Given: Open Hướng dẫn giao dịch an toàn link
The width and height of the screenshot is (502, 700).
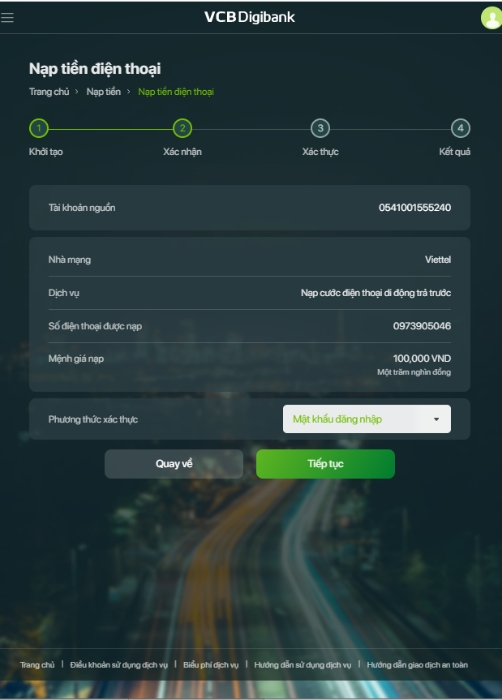Looking at the screenshot, I should click(417, 665).
